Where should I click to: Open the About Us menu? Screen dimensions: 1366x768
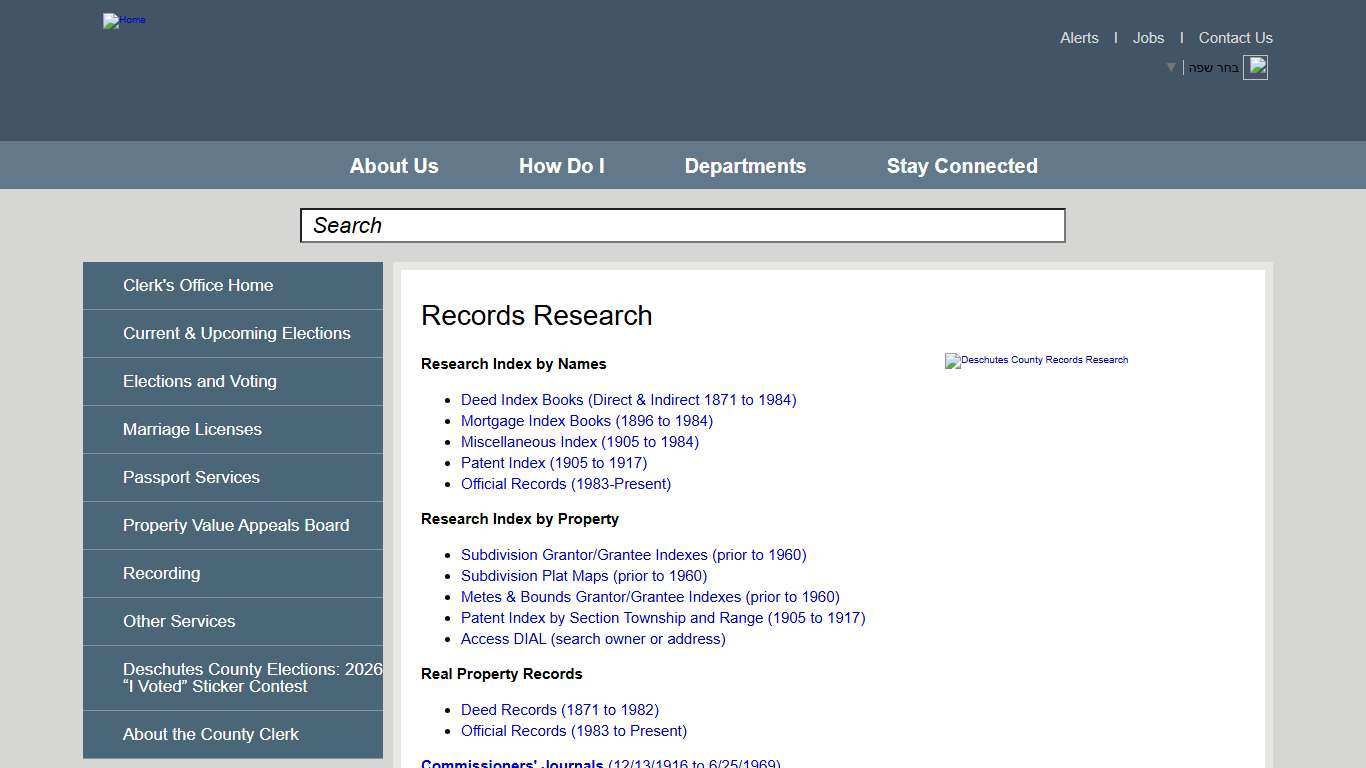[393, 165]
